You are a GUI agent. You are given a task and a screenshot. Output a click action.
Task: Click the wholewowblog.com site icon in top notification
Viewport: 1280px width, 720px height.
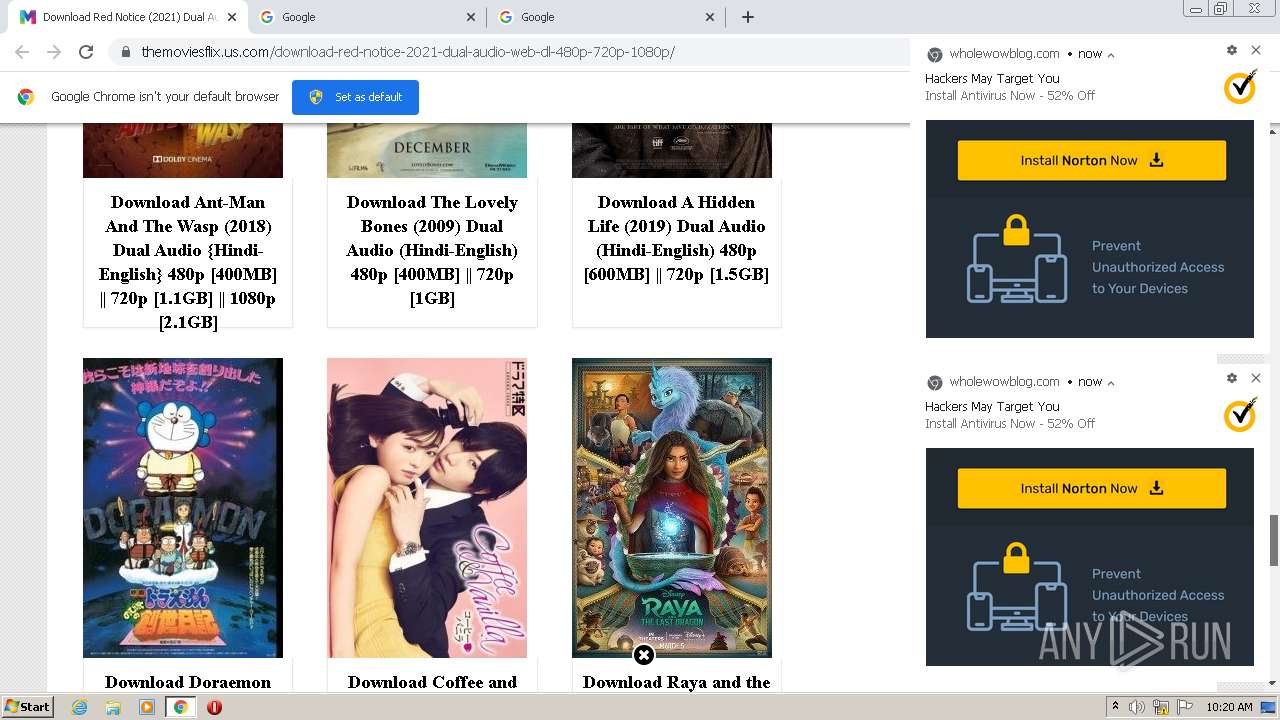coord(935,55)
